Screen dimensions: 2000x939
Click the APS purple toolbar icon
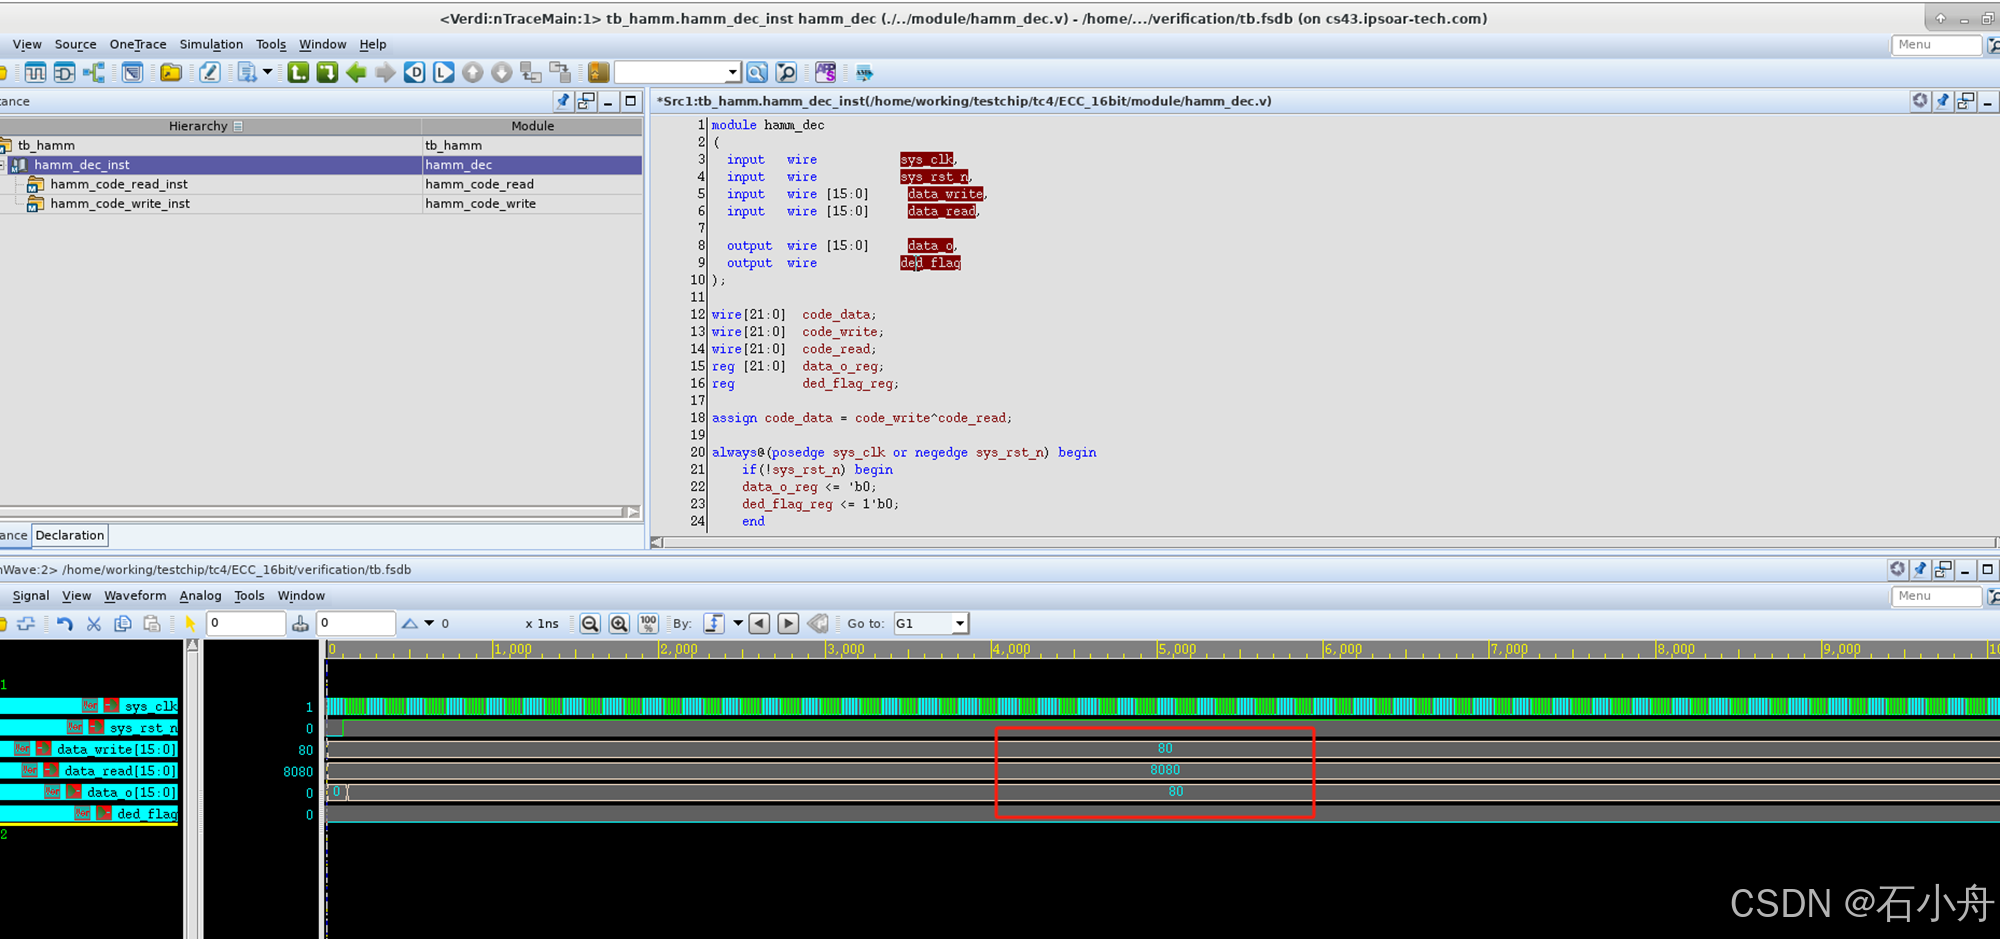[x=825, y=72]
